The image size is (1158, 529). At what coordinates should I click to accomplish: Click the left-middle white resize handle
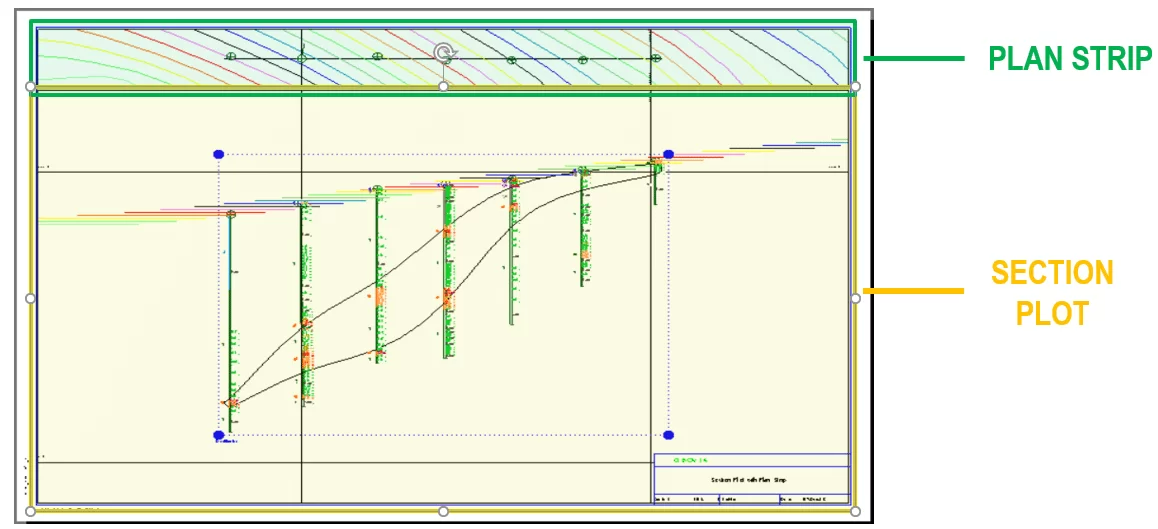click(x=30, y=298)
